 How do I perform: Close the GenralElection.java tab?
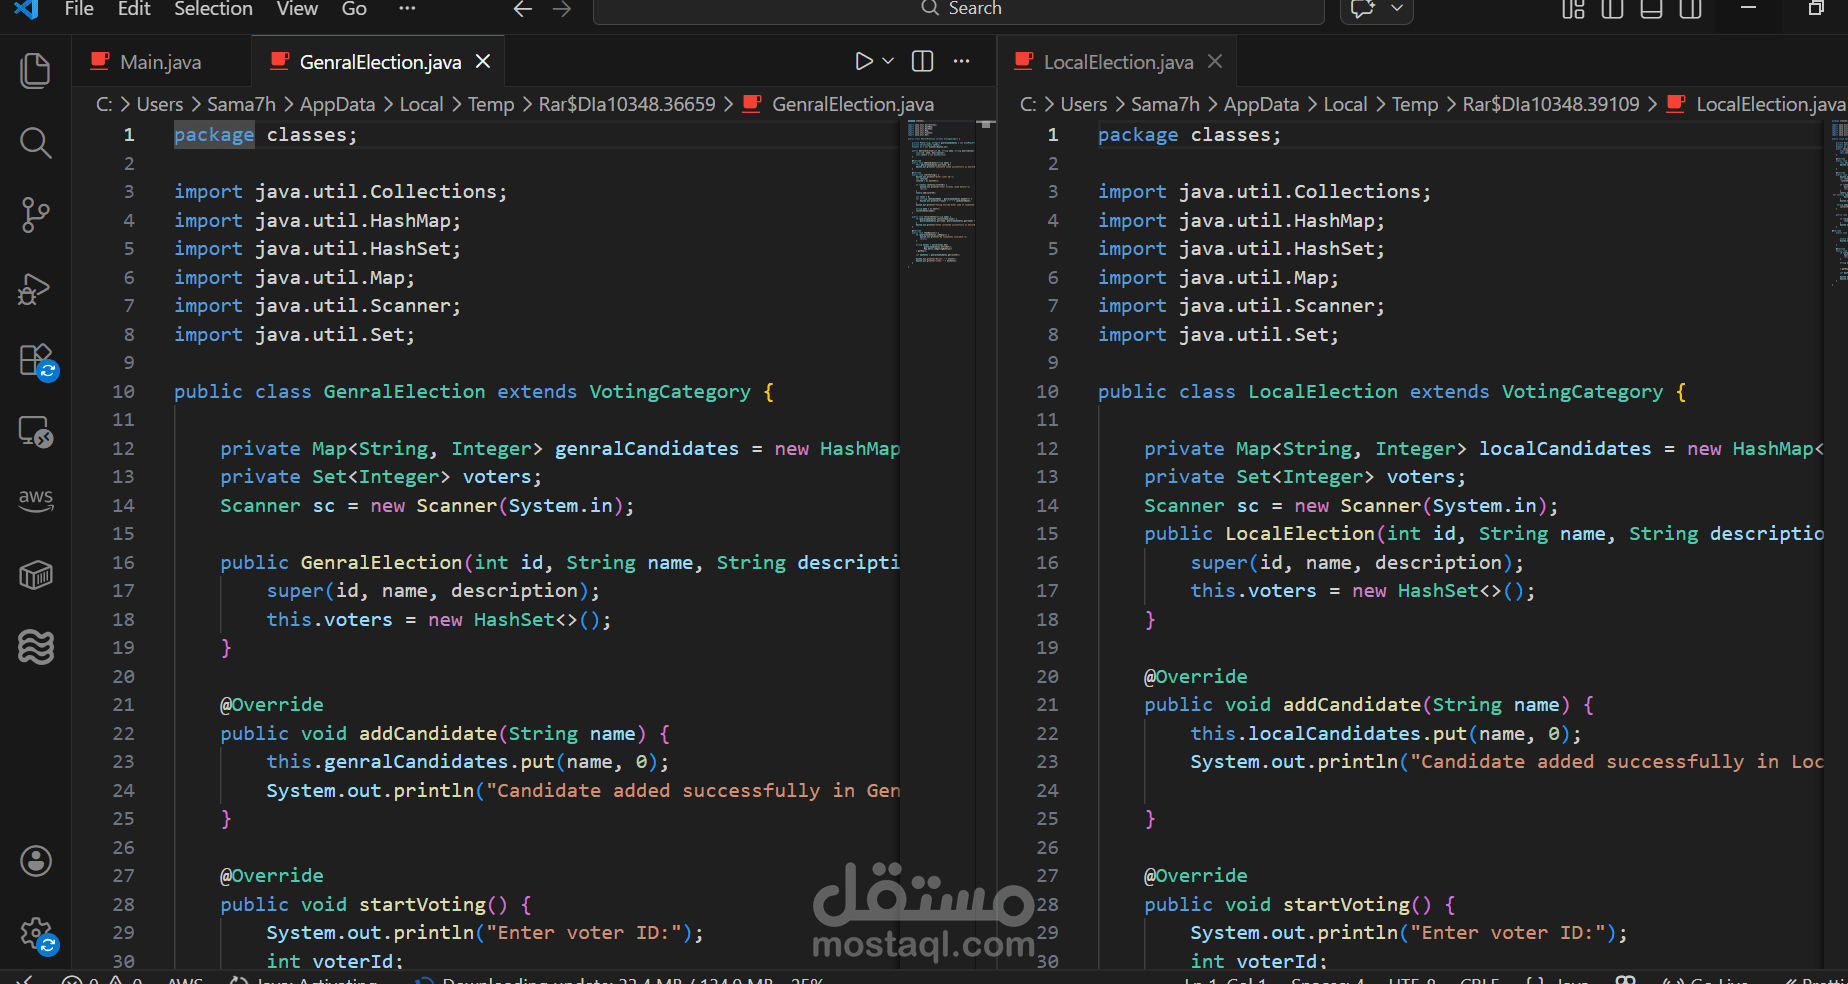click(x=483, y=62)
